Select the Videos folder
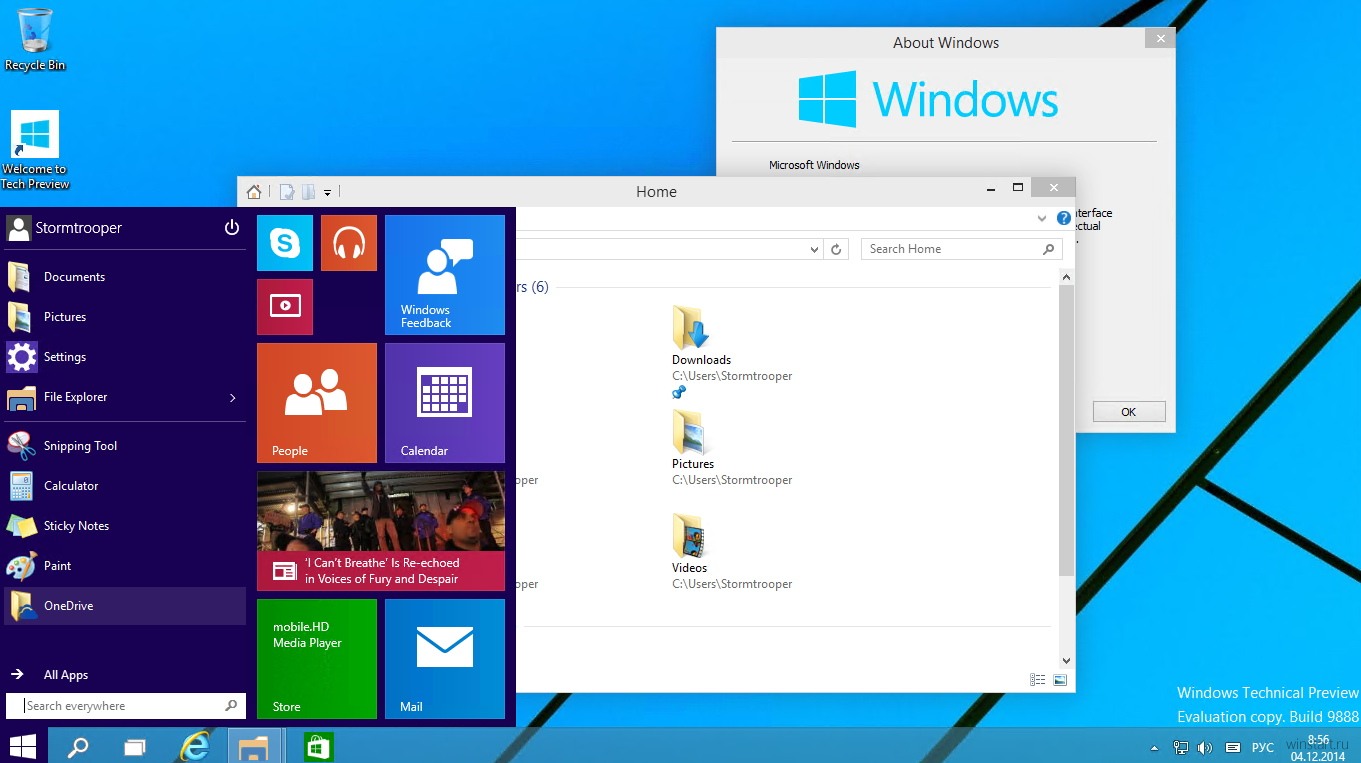 pyautogui.click(x=732, y=552)
